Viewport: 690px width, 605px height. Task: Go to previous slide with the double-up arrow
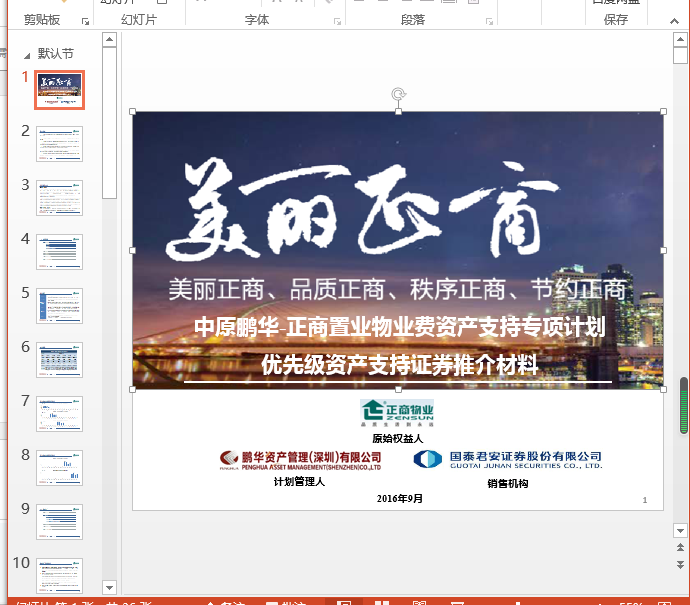pyautogui.click(x=680, y=547)
